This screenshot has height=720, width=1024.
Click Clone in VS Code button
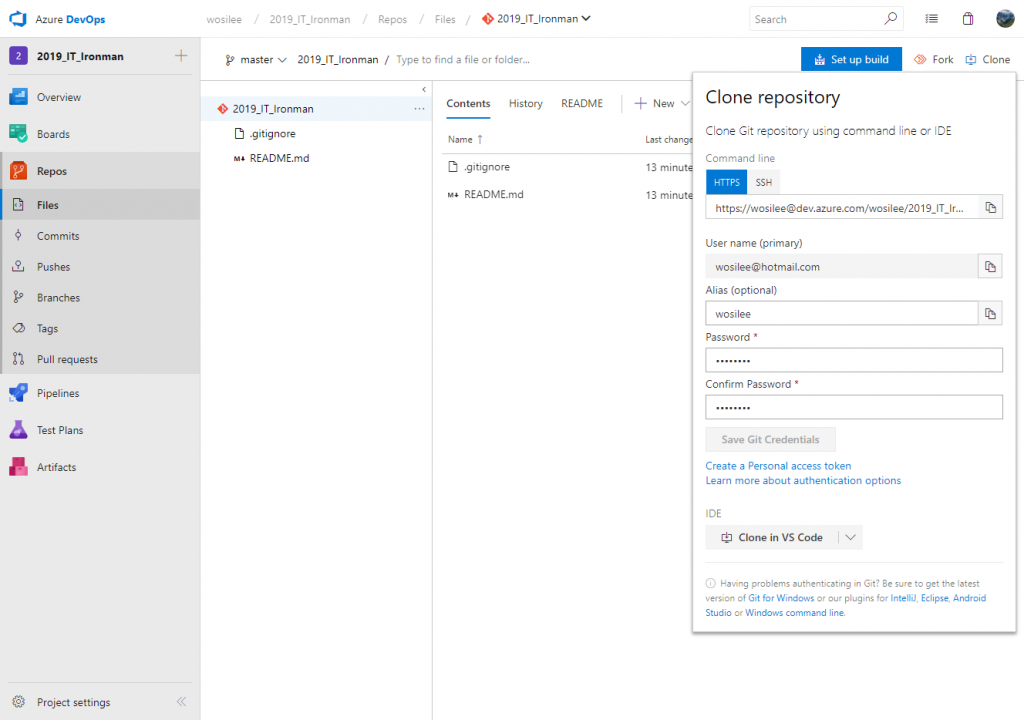pos(772,537)
